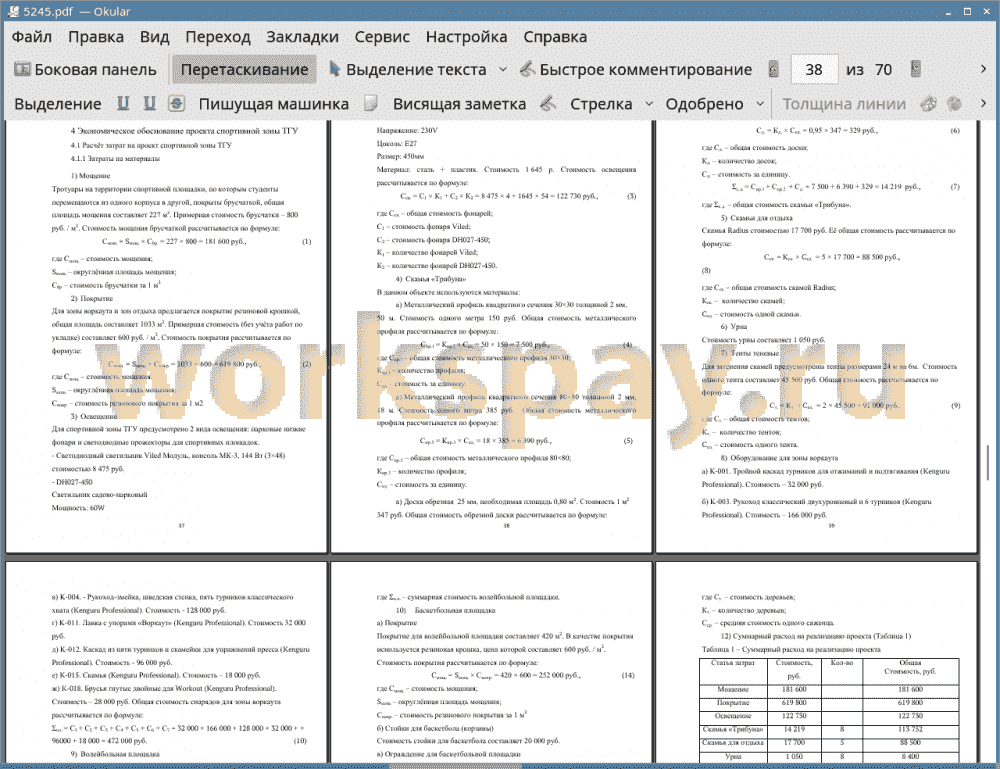Open the Сервис menu

point(382,37)
